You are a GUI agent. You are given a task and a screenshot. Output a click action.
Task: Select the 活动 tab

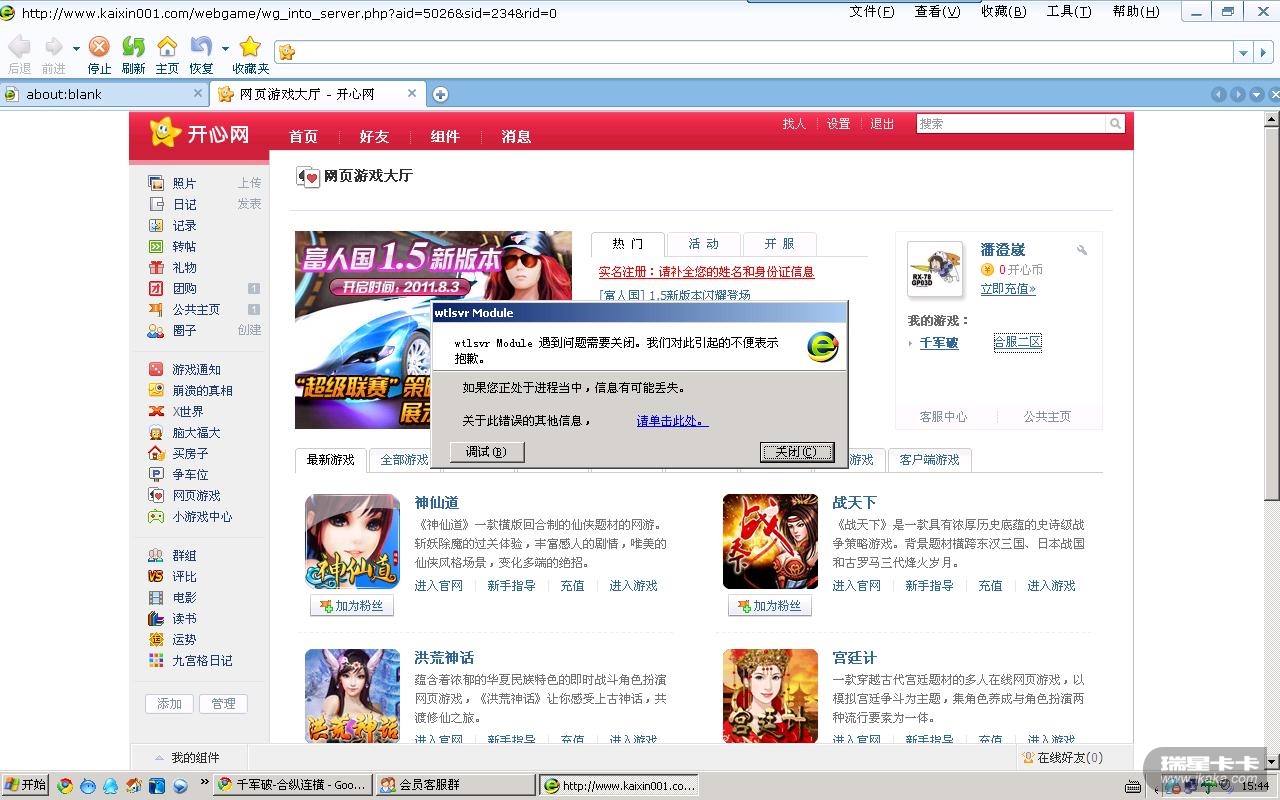tap(704, 244)
